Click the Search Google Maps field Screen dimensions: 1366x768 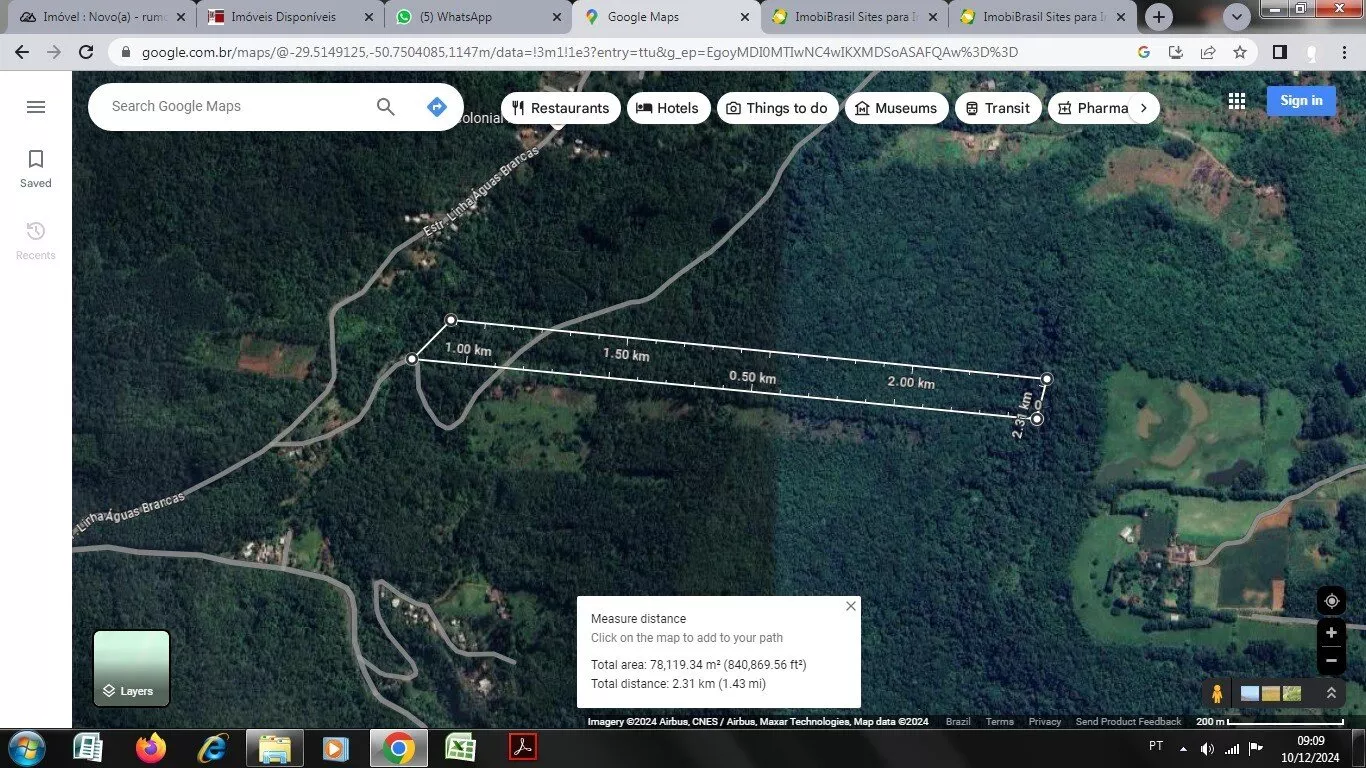235,107
